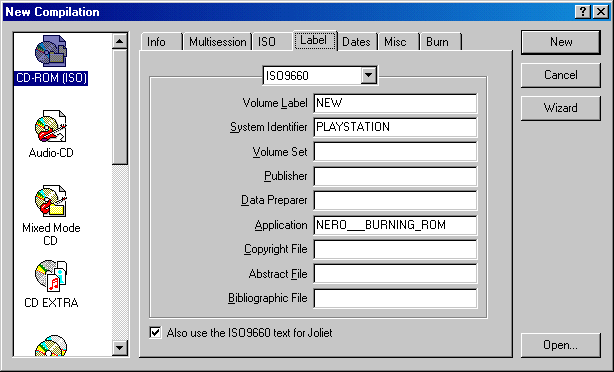Image resolution: width=614 pixels, height=372 pixels.
Task: Click into the Volume Label field
Action: click(395, 103)
